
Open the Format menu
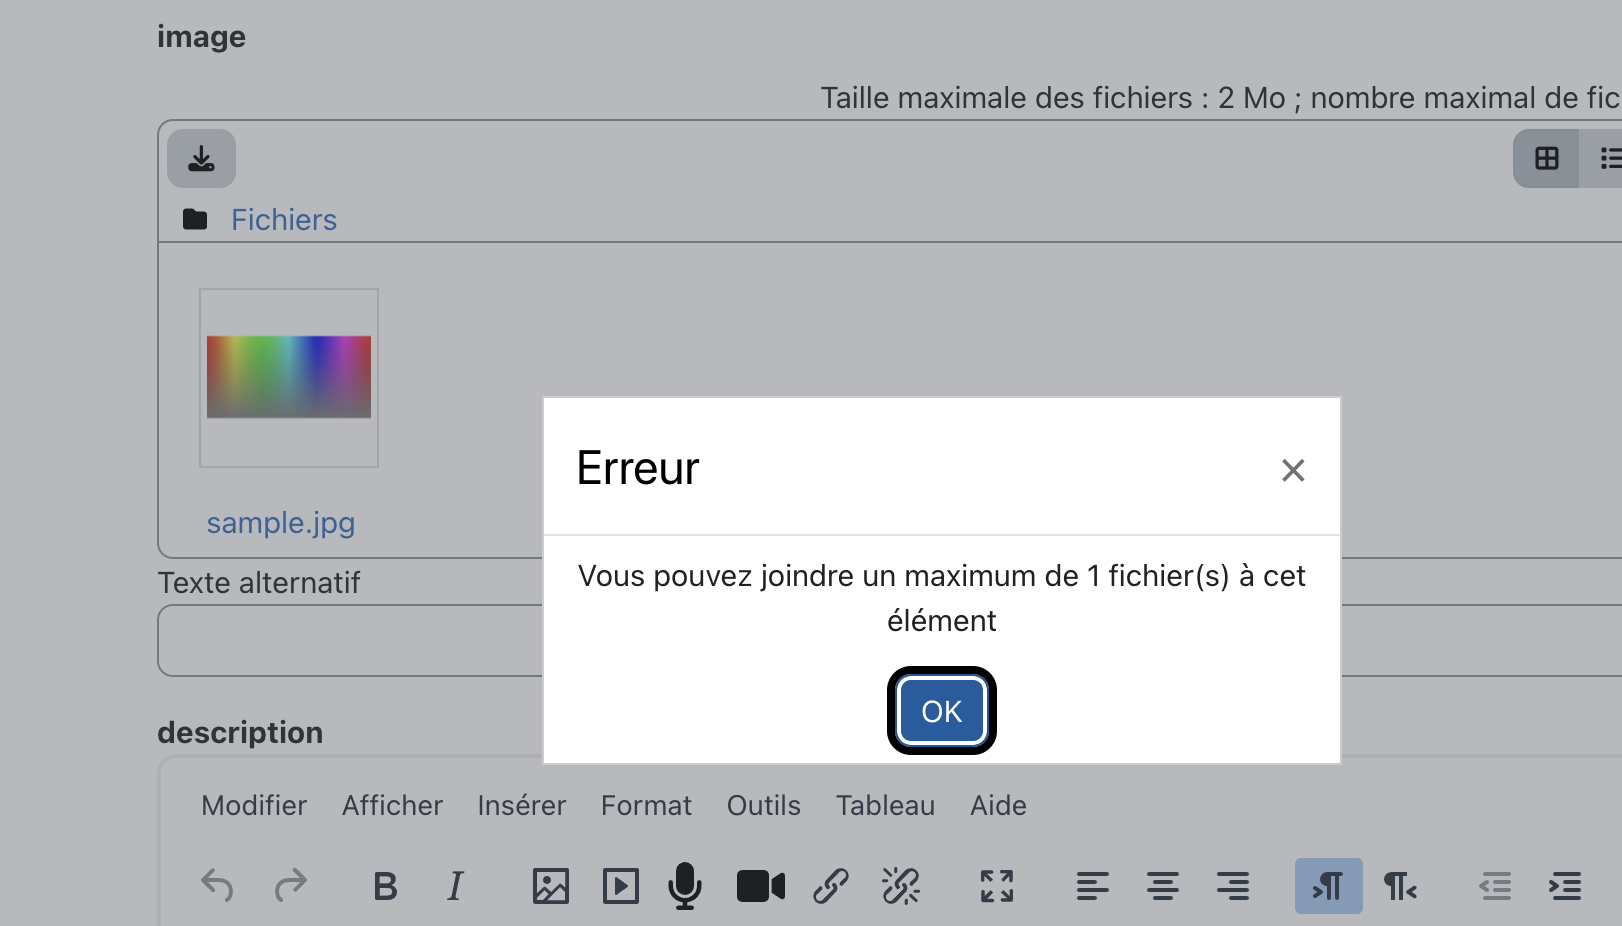click(x=646, y=806)
